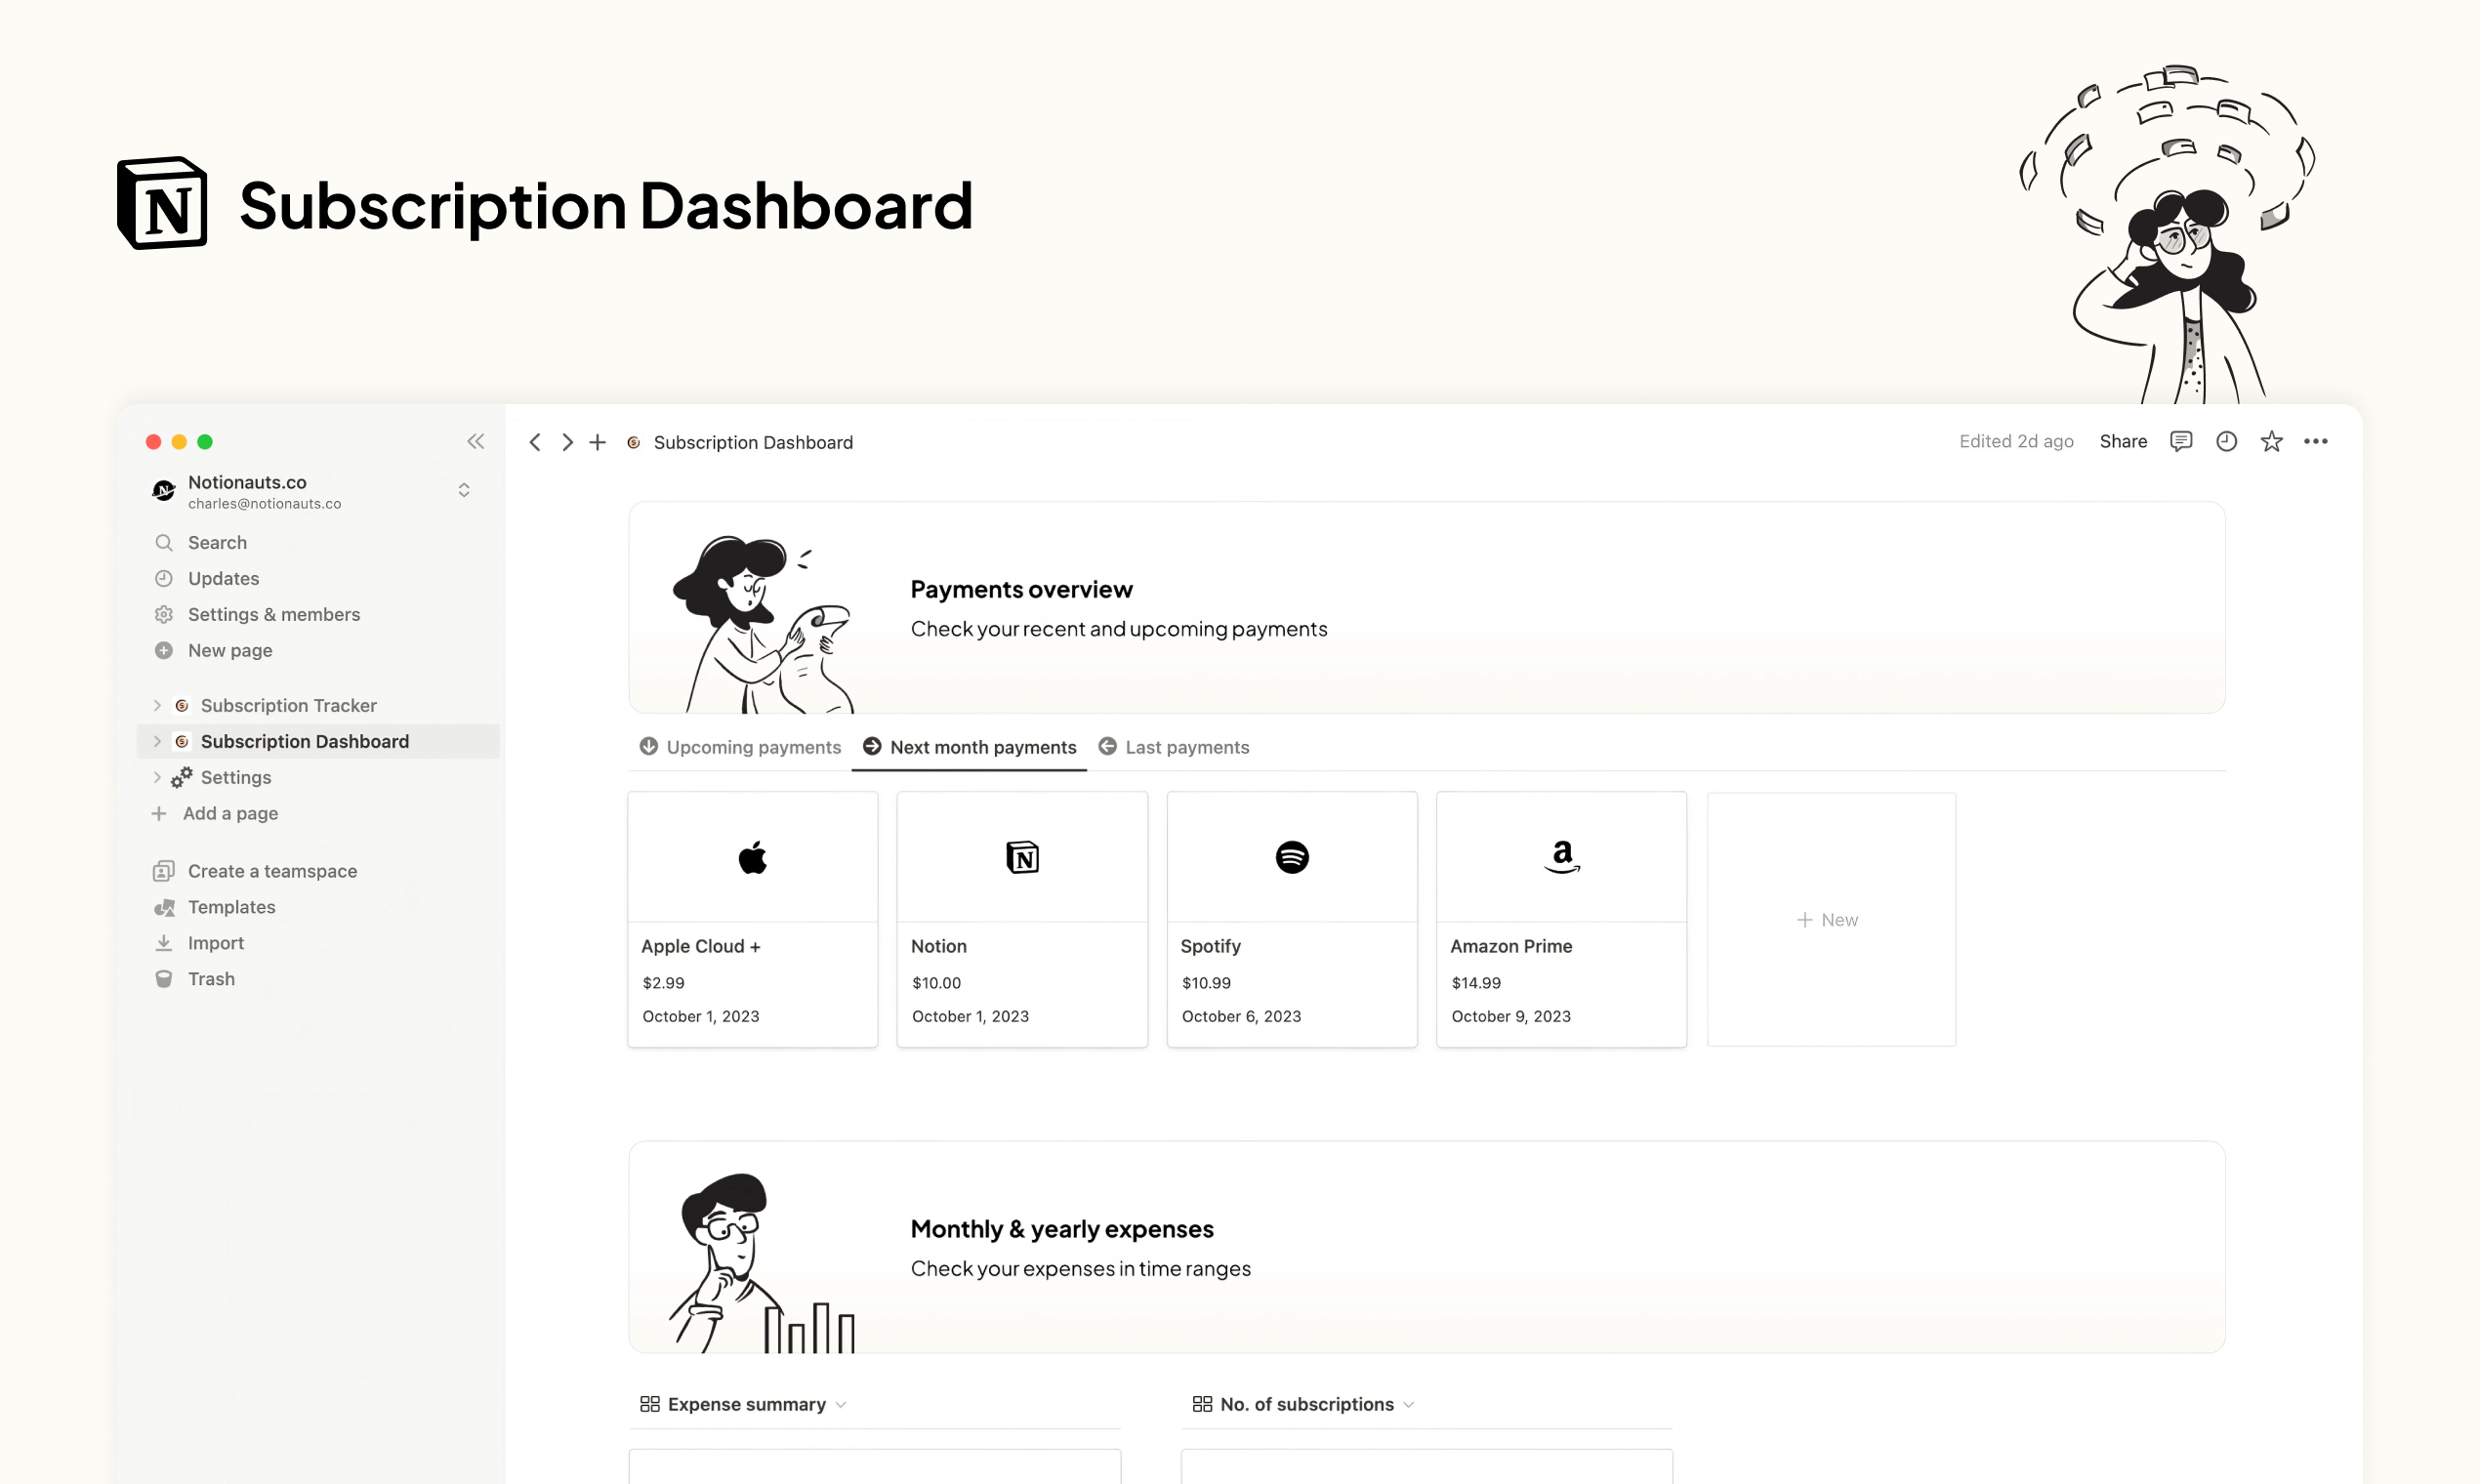
Task: Open Settings & members
Action: tap(274, 614)
